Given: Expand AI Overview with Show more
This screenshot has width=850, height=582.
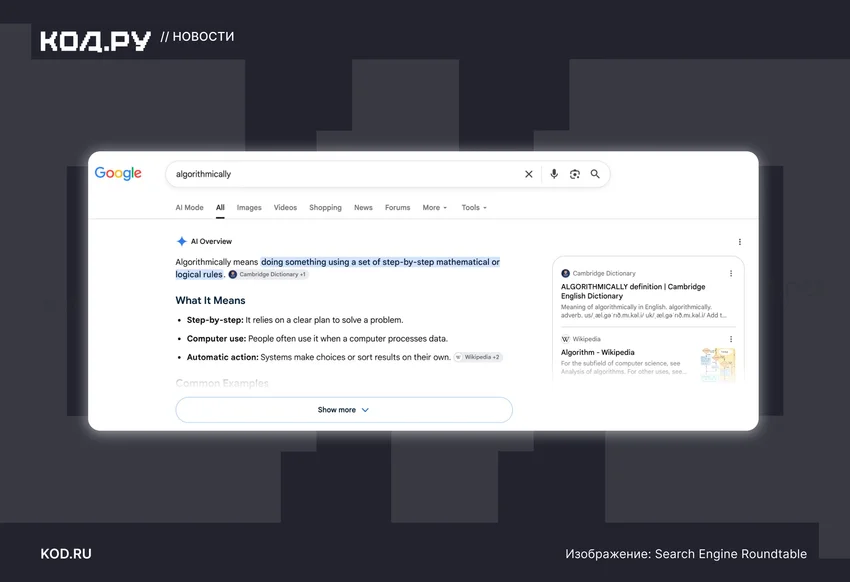Looking at the screenshot, I should pyautogui.click(x=344, y=410).
